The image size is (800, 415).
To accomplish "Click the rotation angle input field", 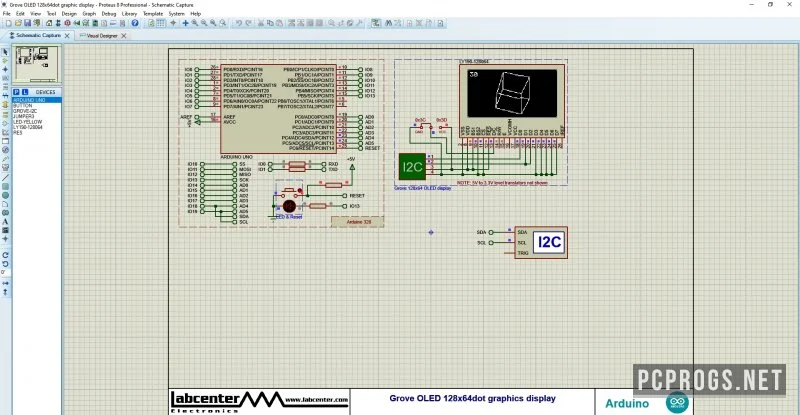I will point(5,272).
